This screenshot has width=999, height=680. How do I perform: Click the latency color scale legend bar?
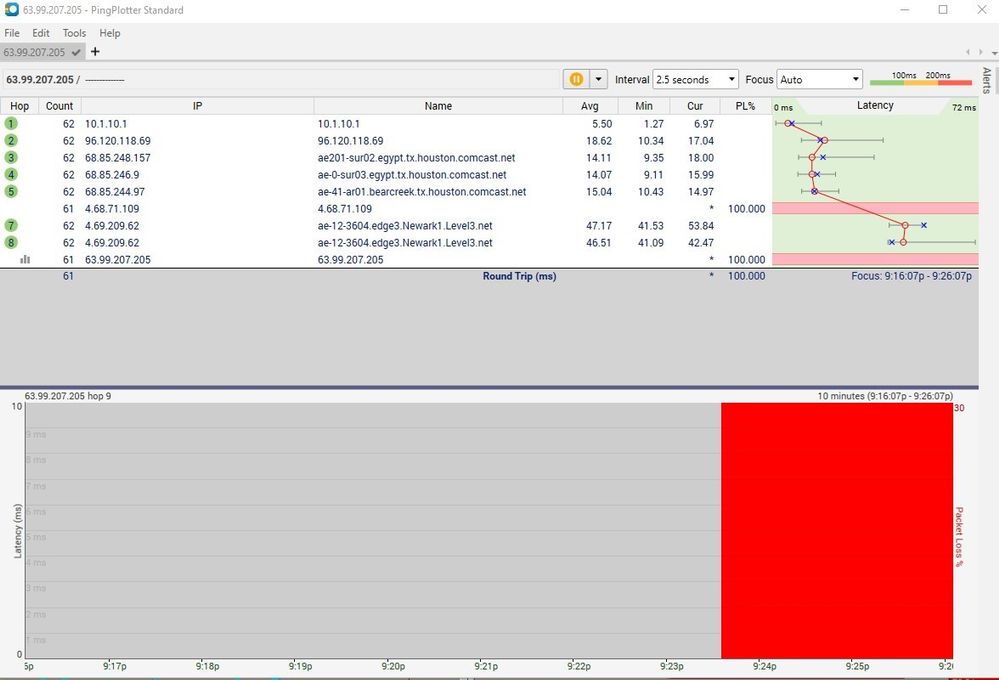pyautogui.click(x=920, y=81)
